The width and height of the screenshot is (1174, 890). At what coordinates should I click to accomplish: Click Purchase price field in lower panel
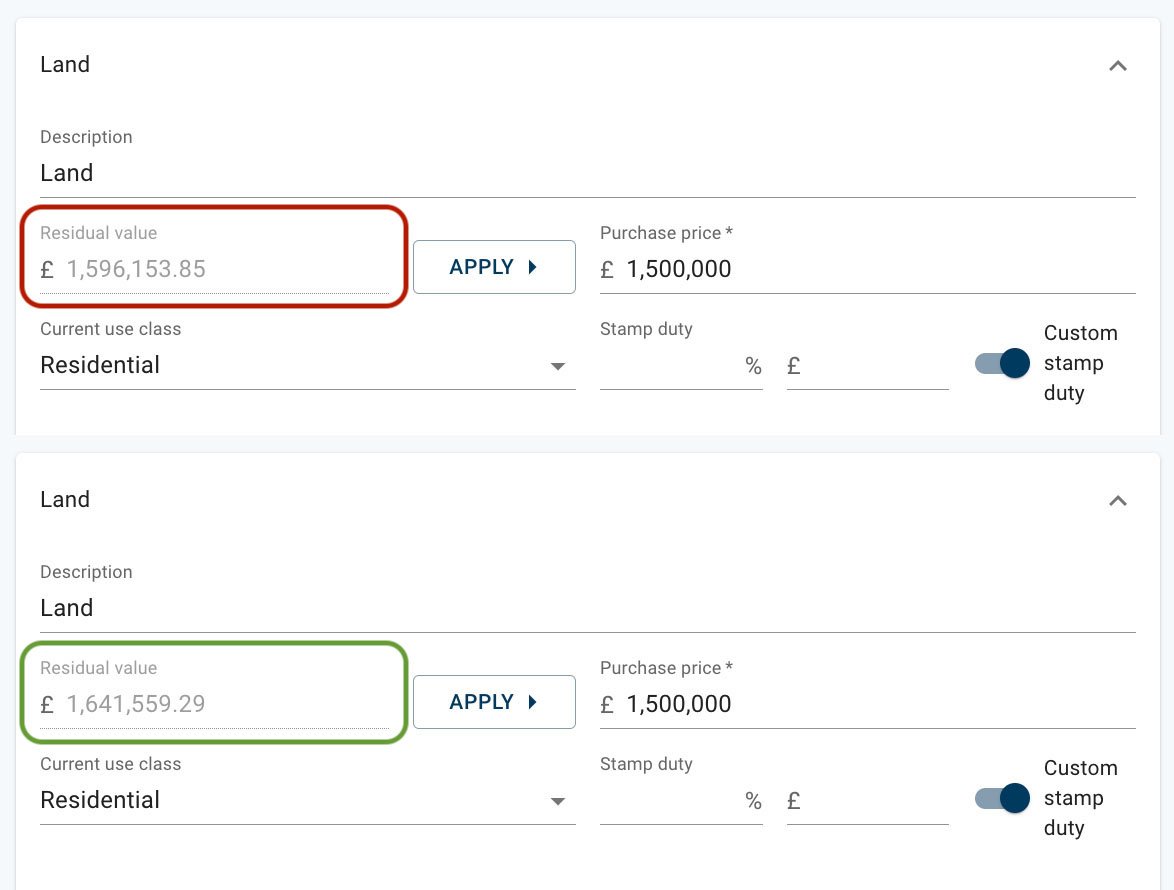(878, 704)
